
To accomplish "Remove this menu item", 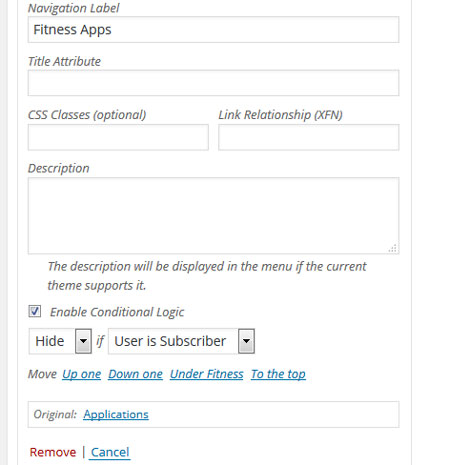I will [x=53, y=452].
